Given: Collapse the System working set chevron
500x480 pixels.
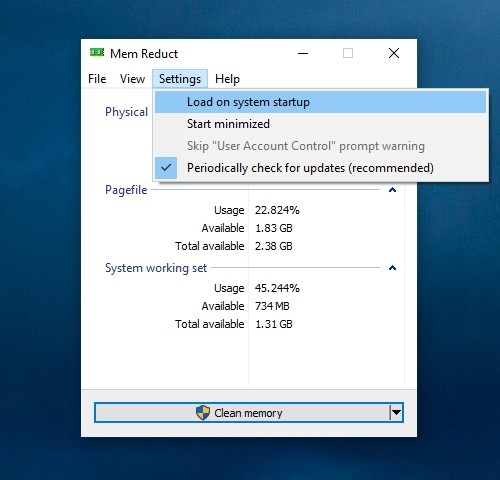Looking at the screenshot, I should pyautogui.click(x=392, y=268).
